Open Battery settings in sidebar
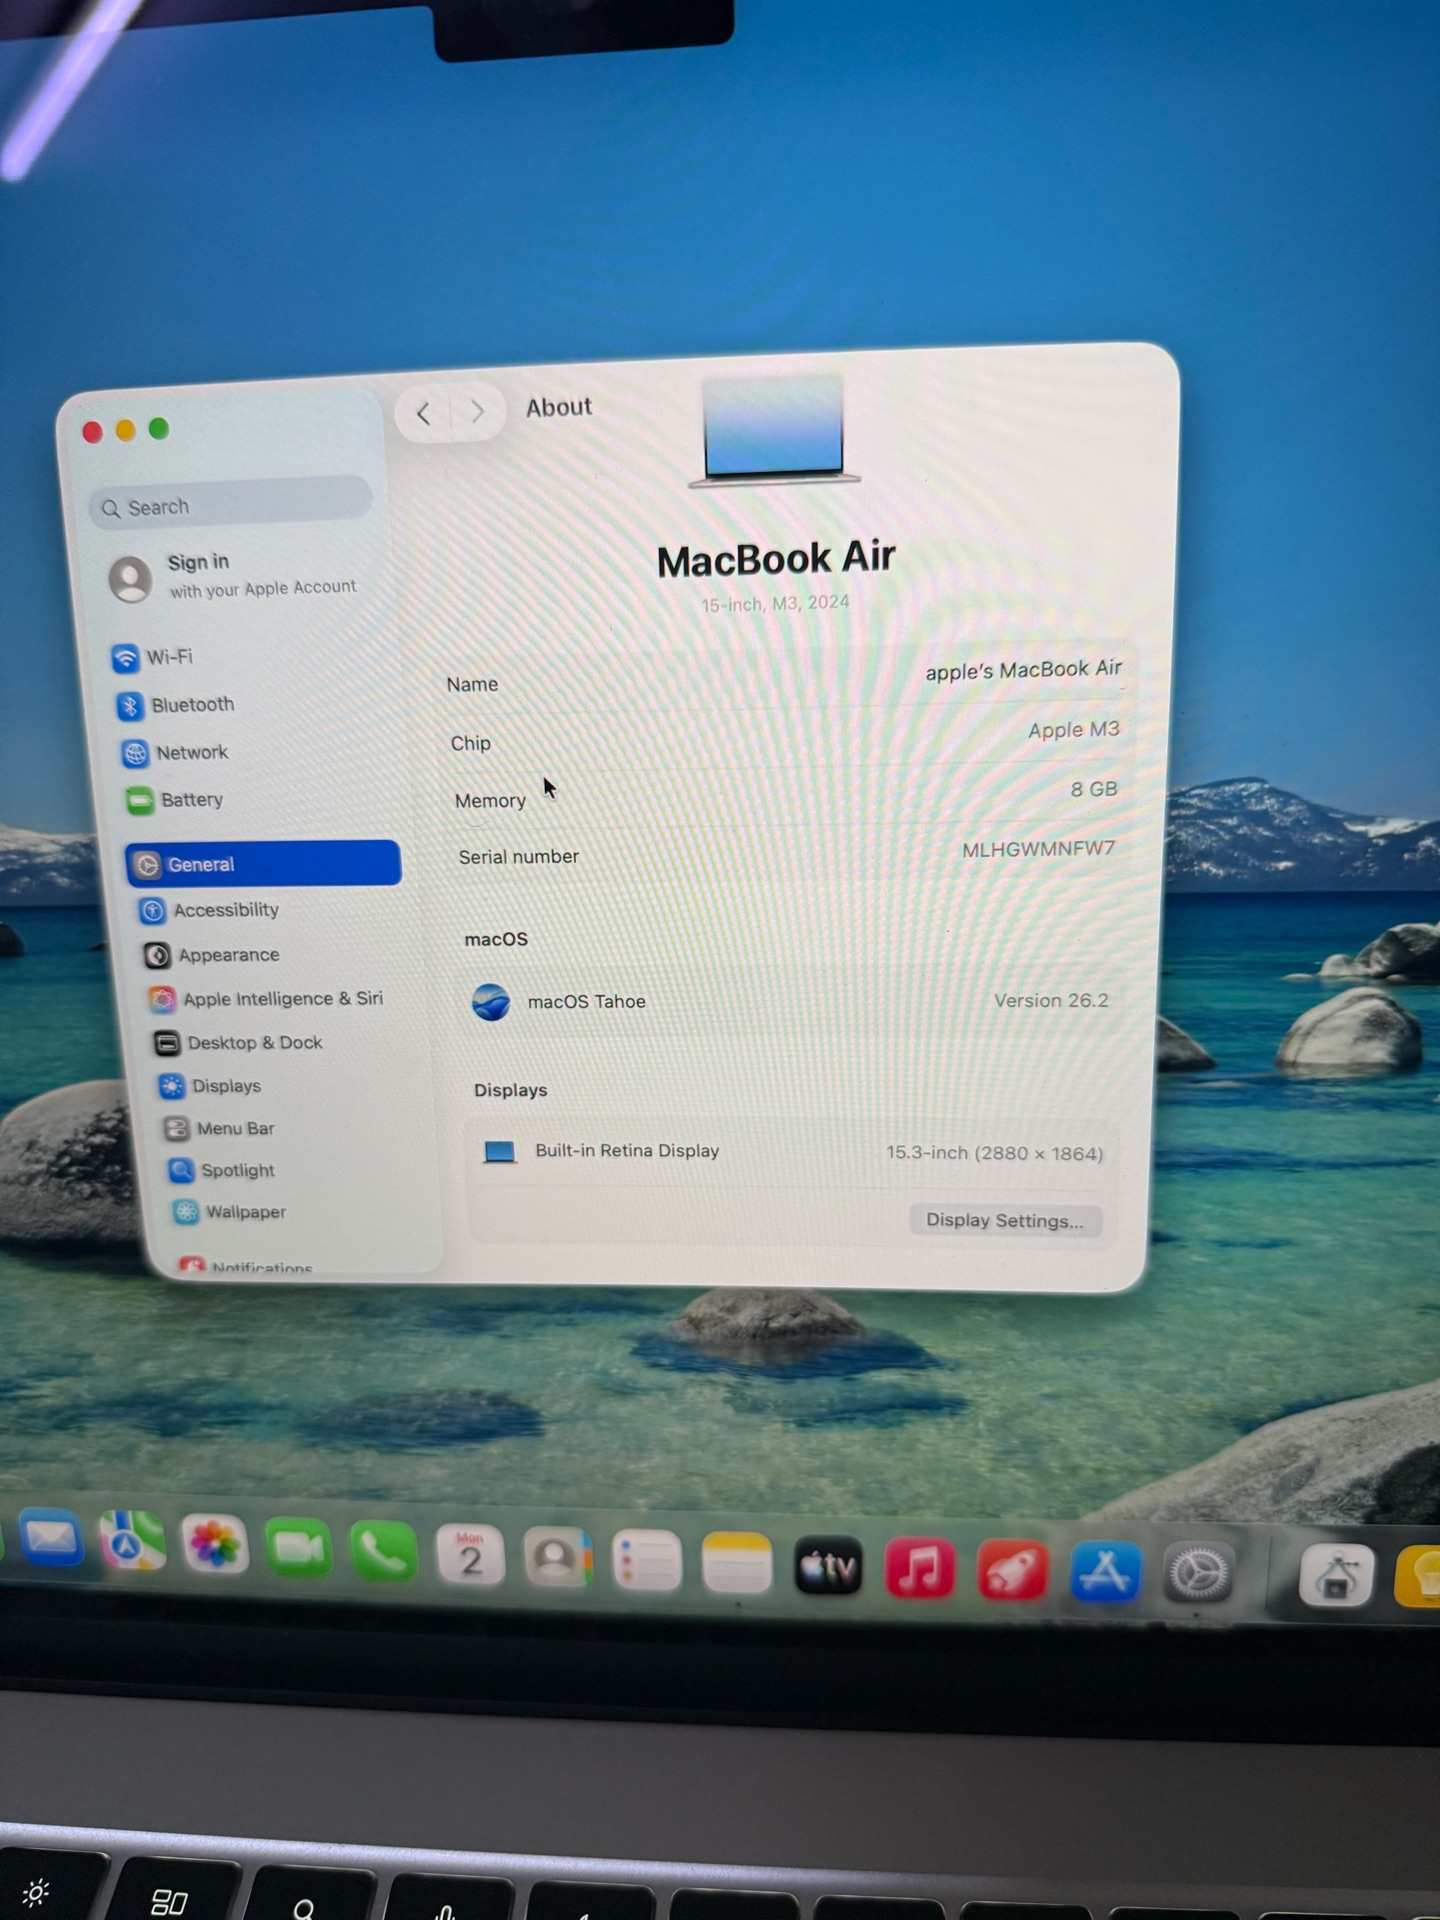The width and height of the screenshot is (1440, 1920). [x=175, y=800]
